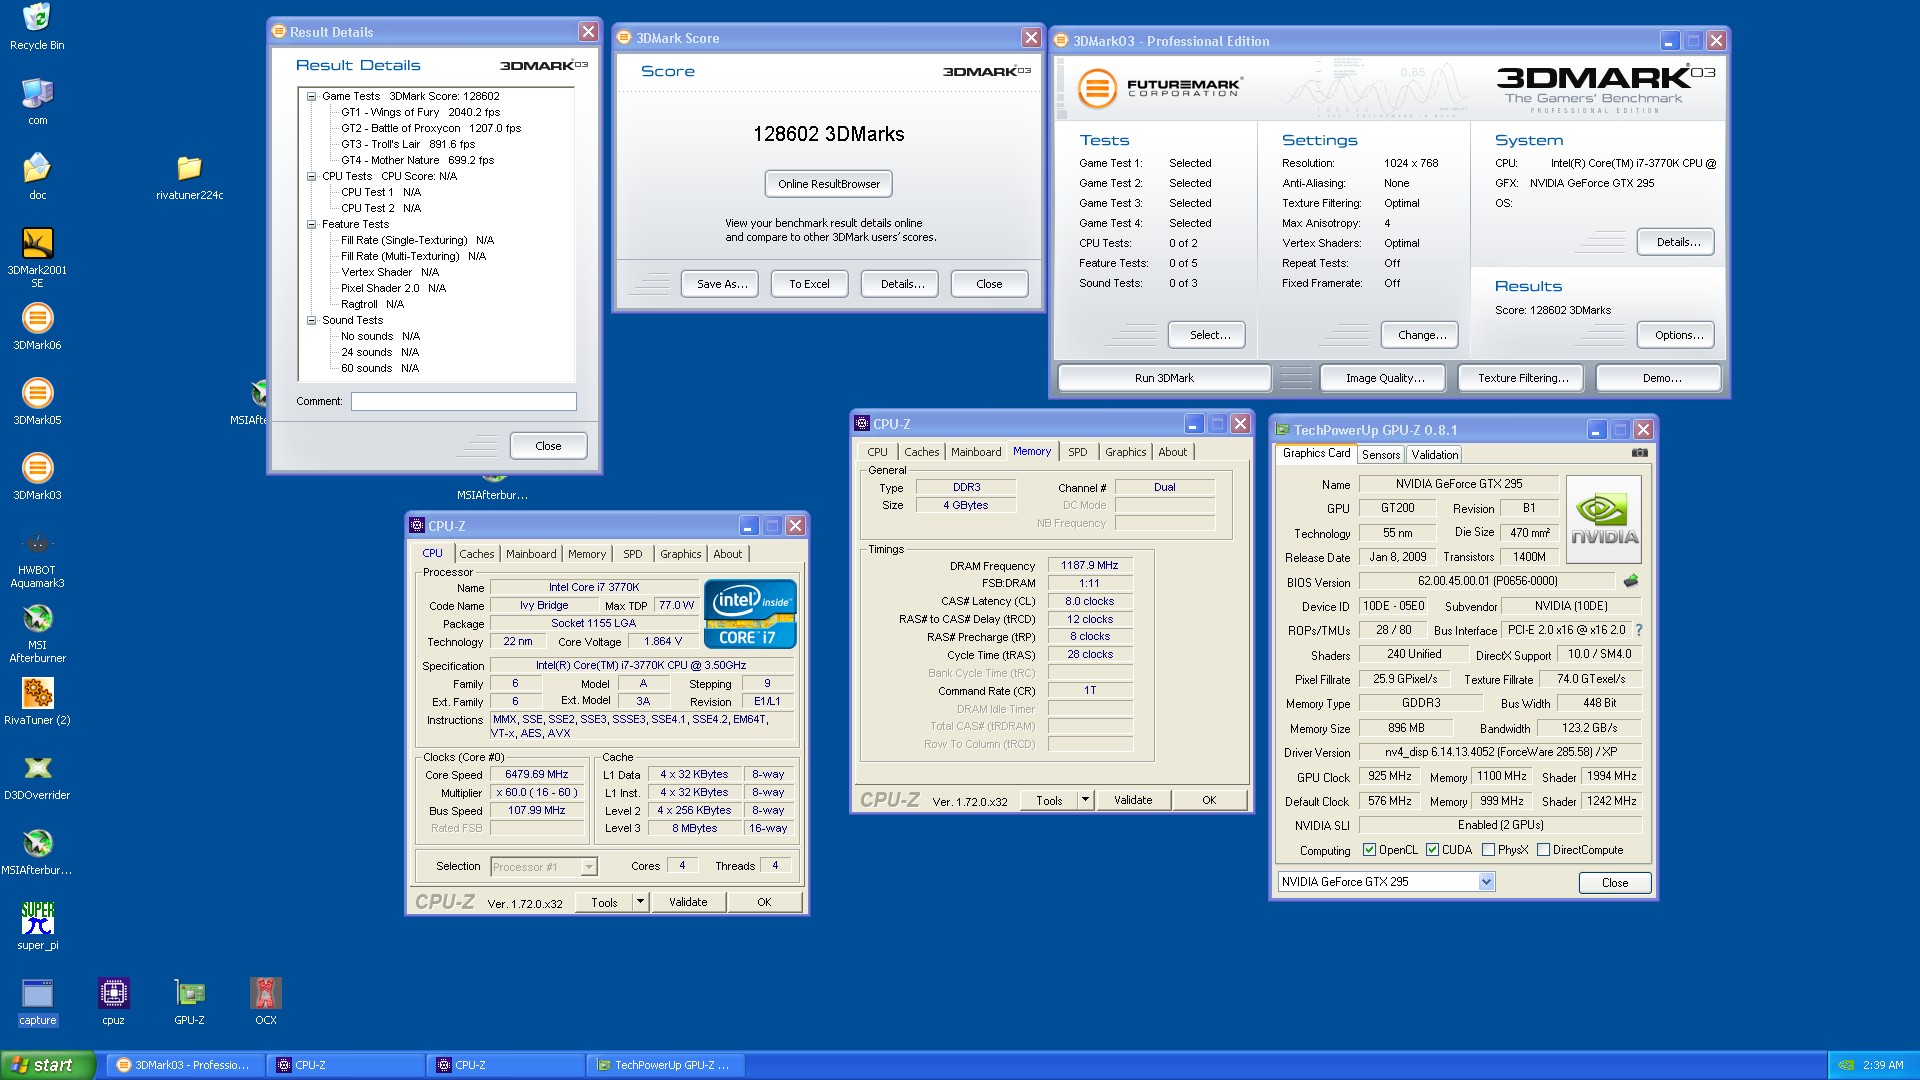Launch 3DMark03 desktop shortcut
1920x1080 pixels.
click(x=37, y=477)
